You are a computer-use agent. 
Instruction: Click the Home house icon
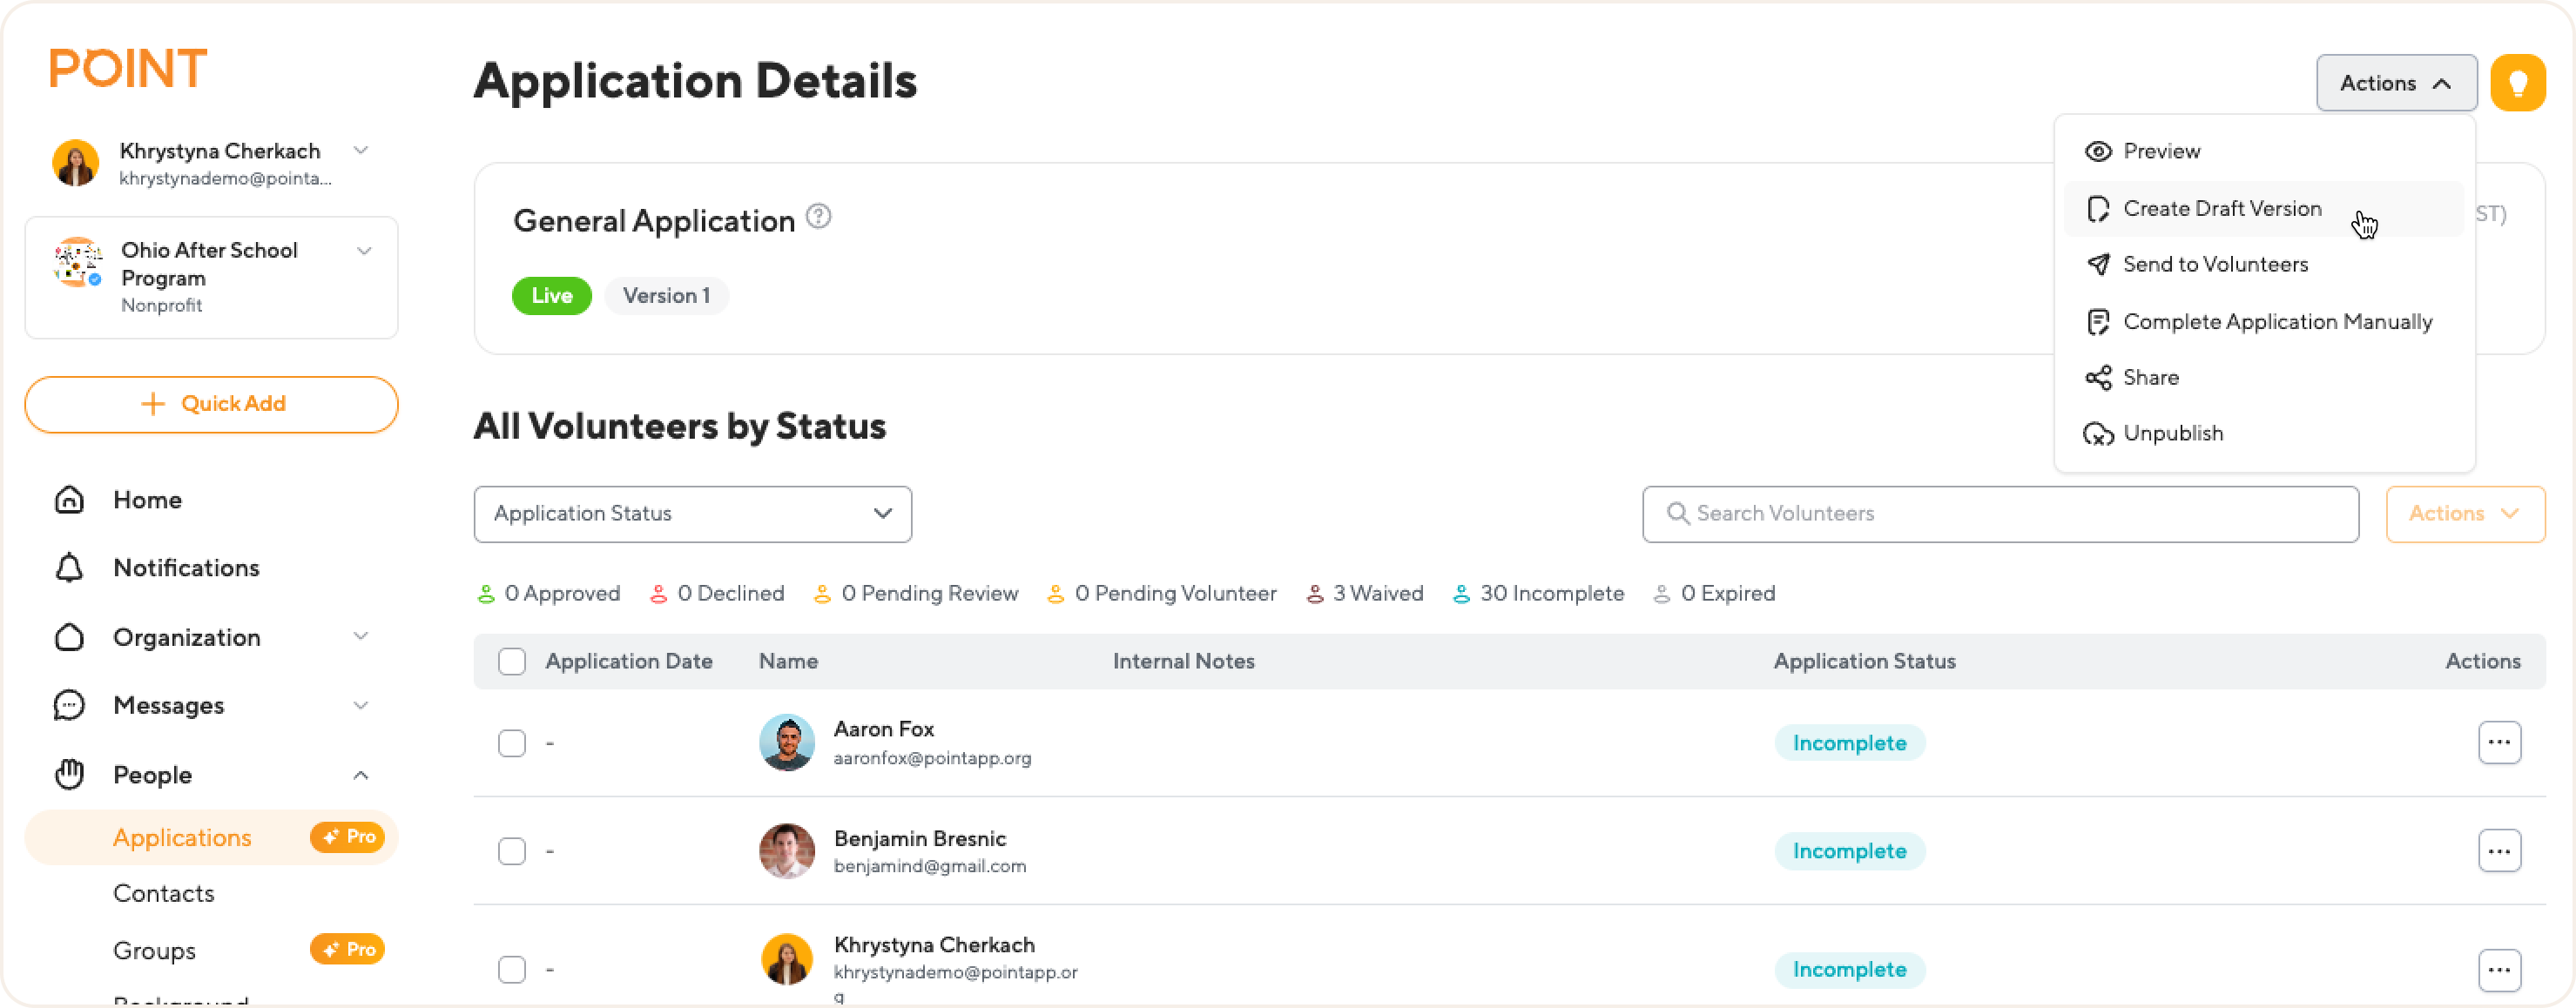(x=69, y=500)
